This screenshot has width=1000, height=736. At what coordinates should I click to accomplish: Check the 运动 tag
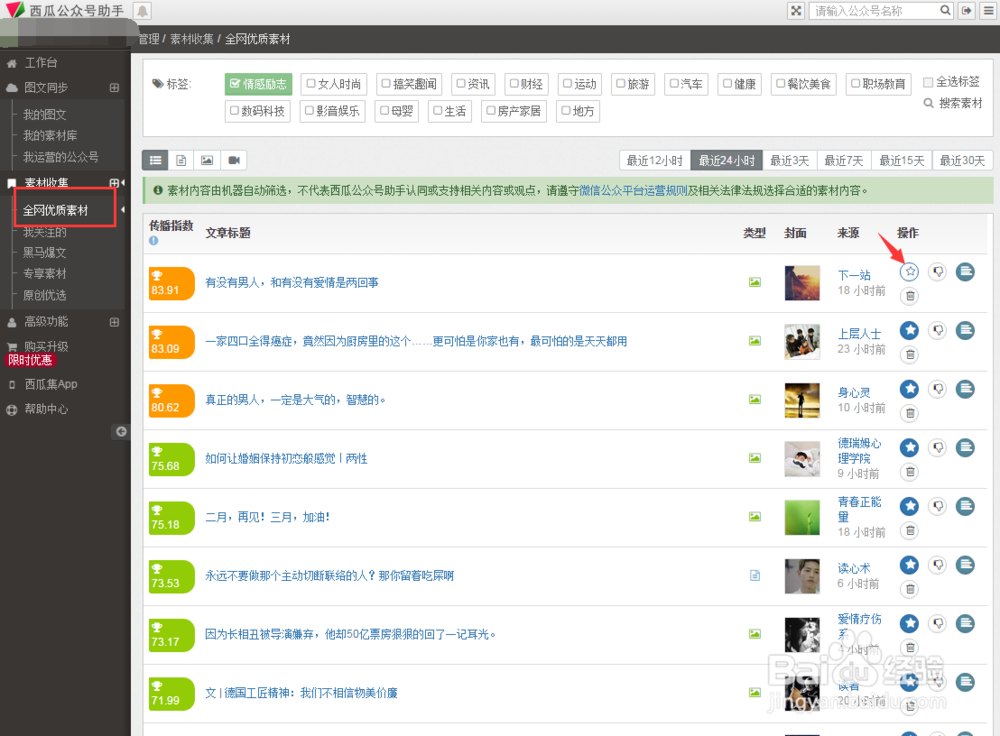(x=580, y=84)
